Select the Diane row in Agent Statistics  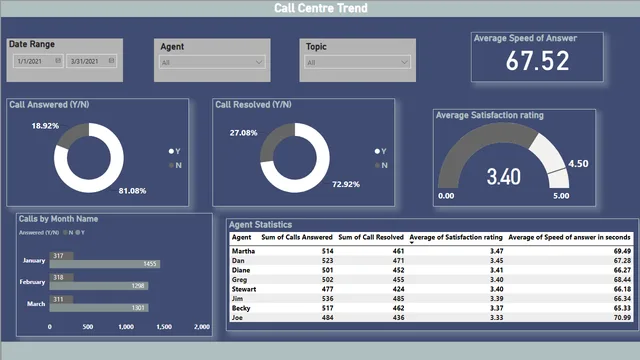[431, 270]
